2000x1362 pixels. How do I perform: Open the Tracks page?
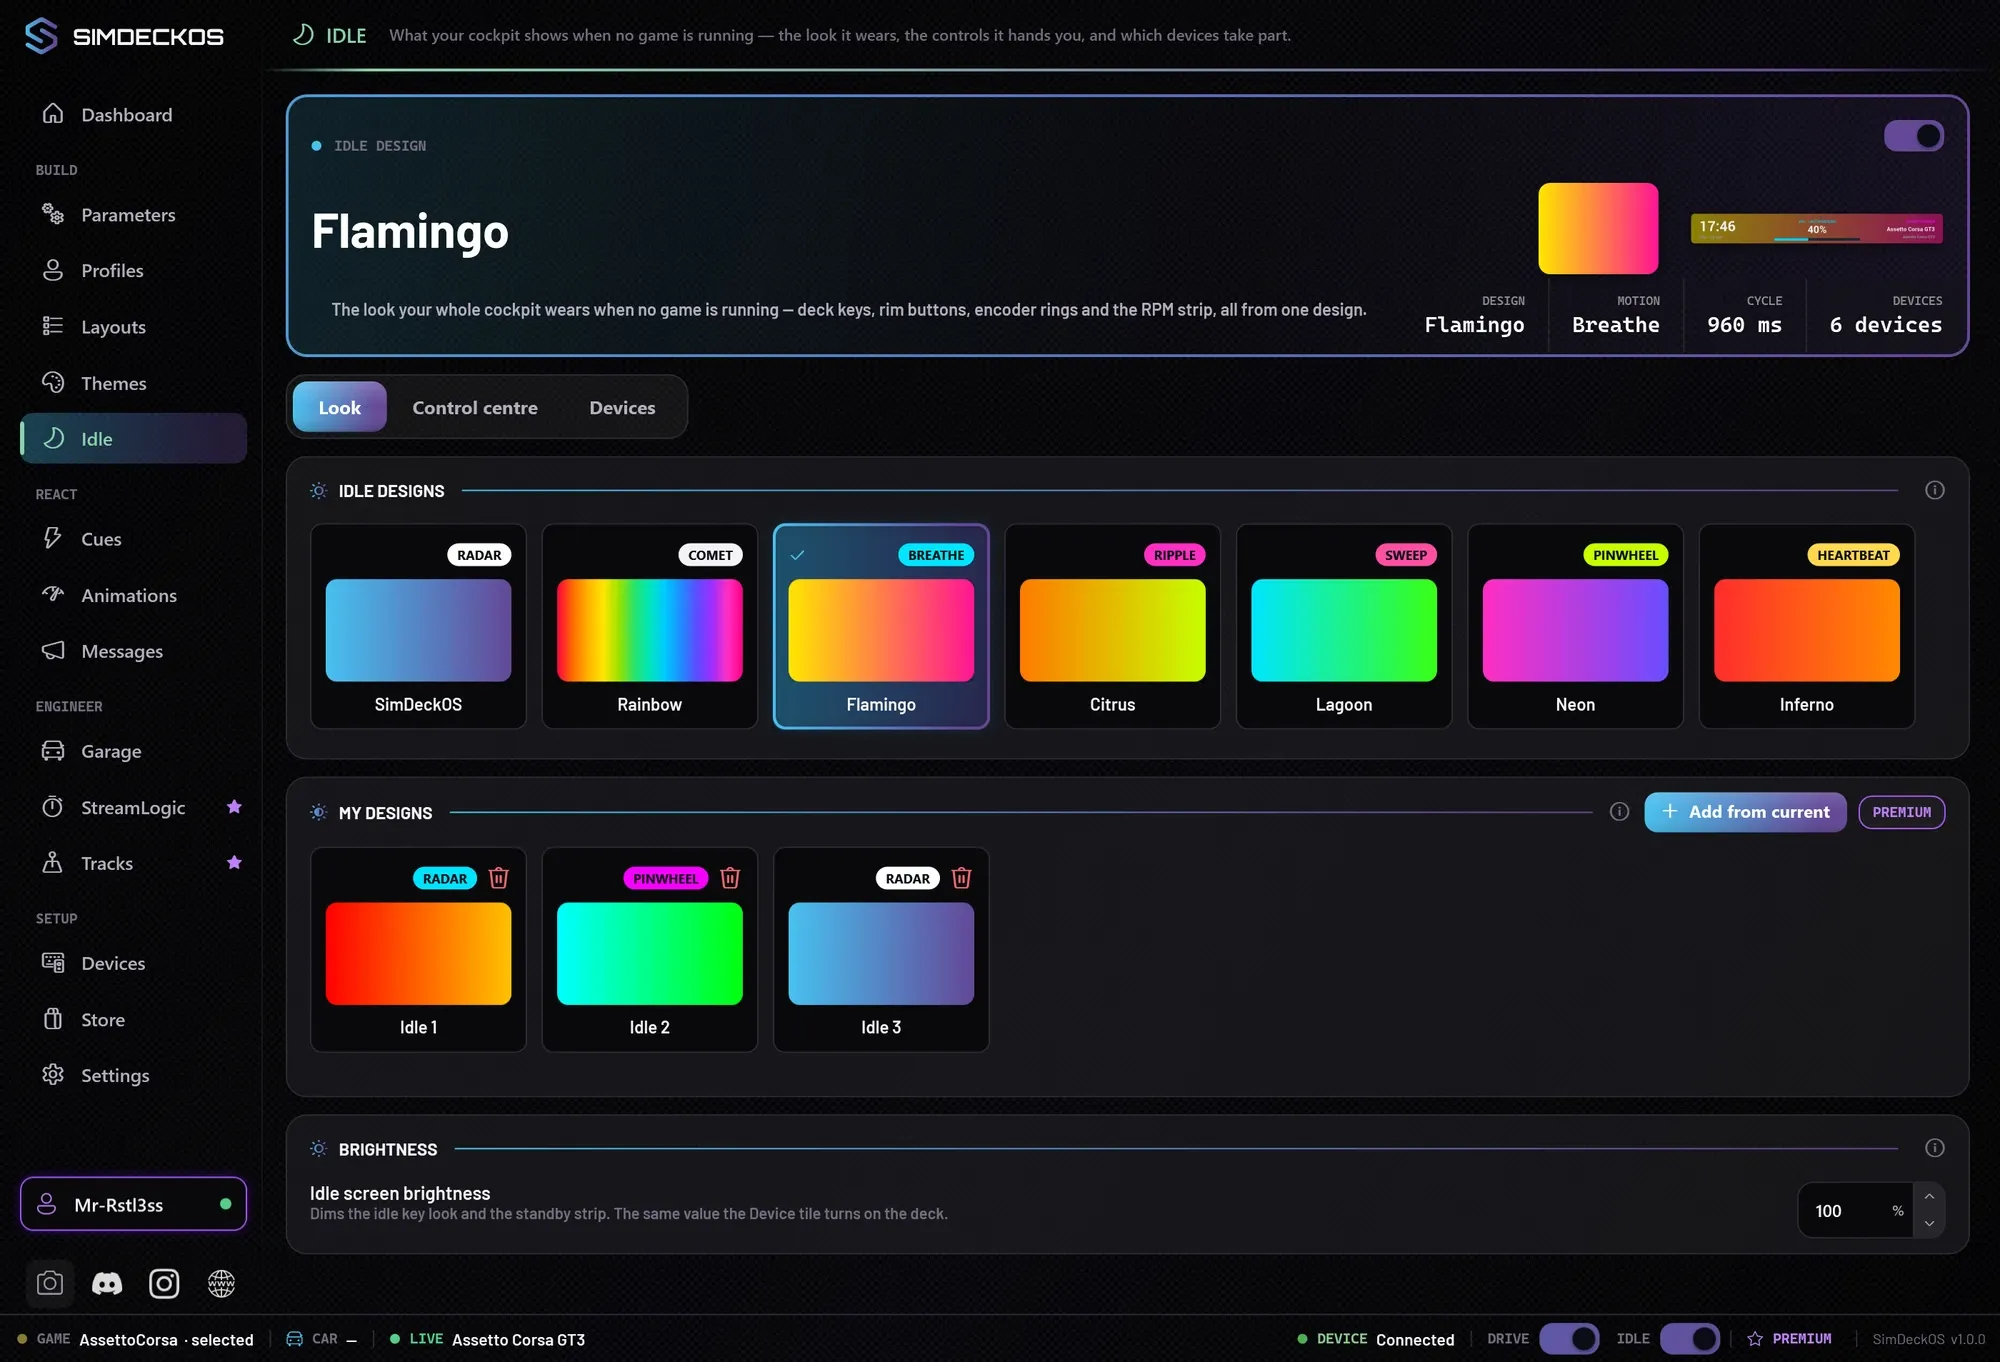(x=133, y=863)
